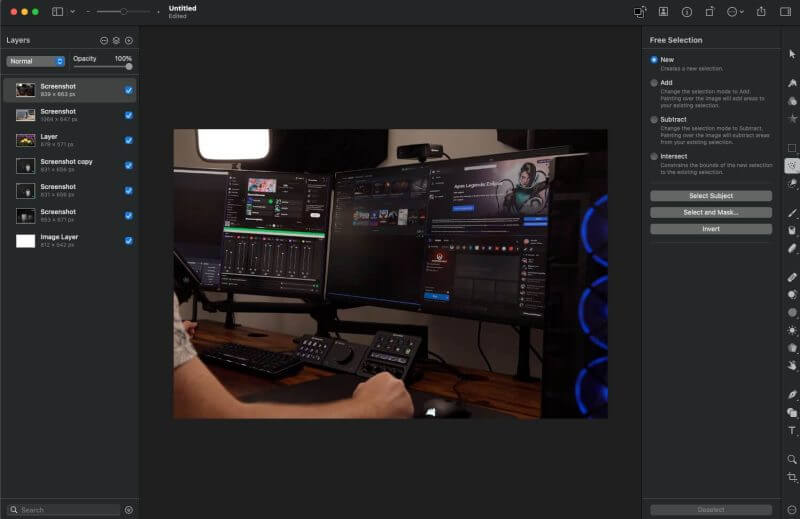Image resolution: width=800 pixels, height=519 pixels.
Task: Click the zoom slider in title bar
Action: pos(123,11)
